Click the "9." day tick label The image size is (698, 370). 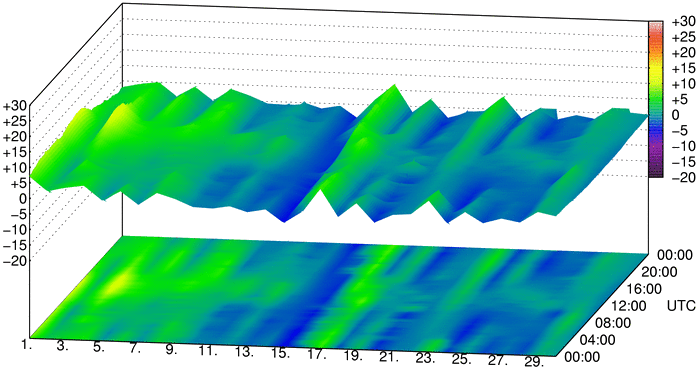(x=171, y=350)
